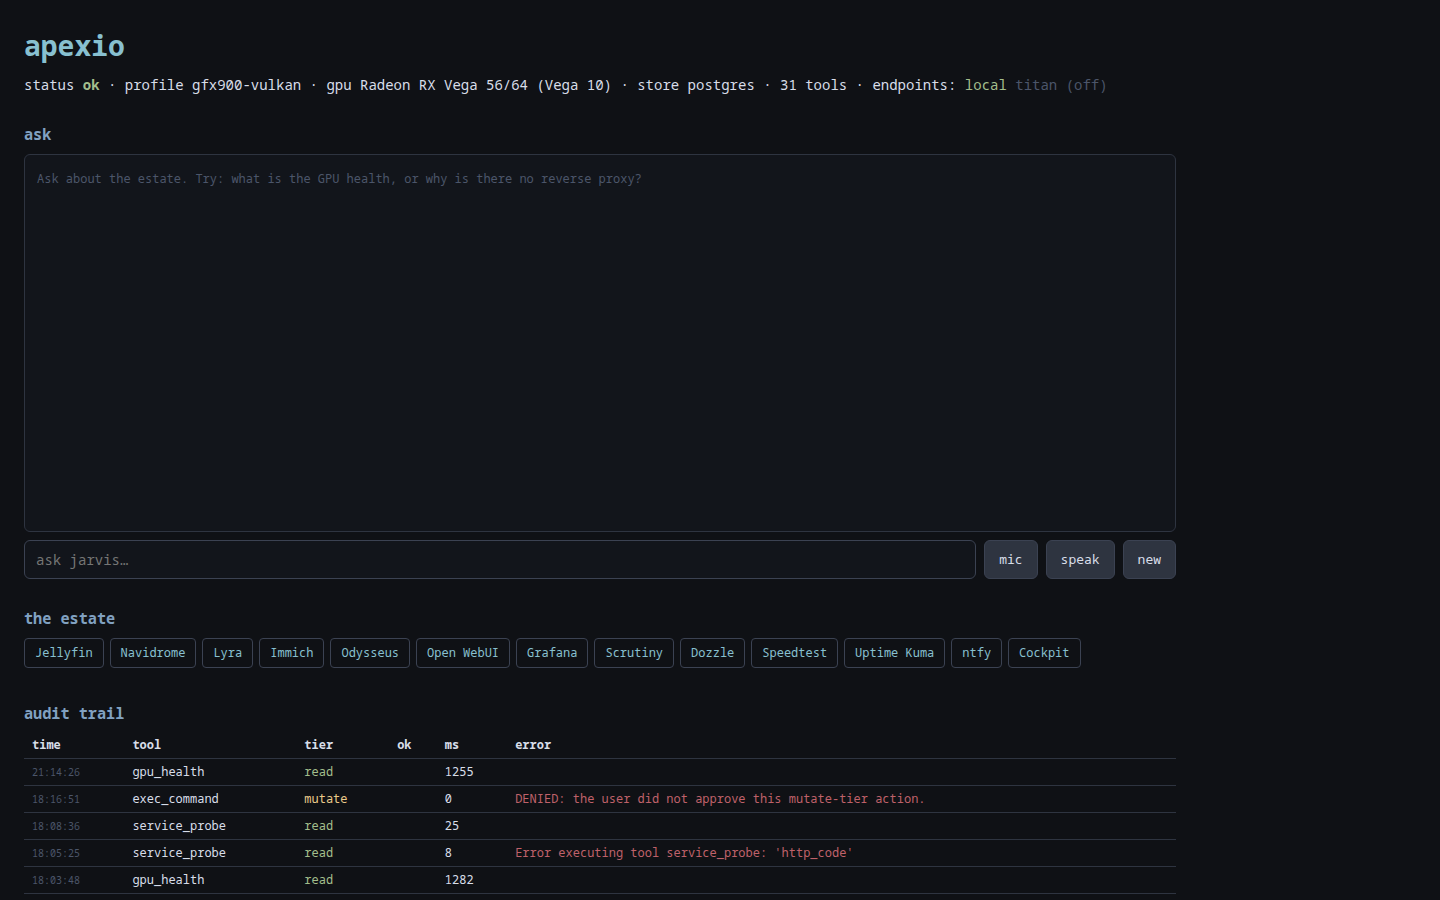Open the Immich service link
This screenshot has width=1440, height=900.
pos(292,653)
